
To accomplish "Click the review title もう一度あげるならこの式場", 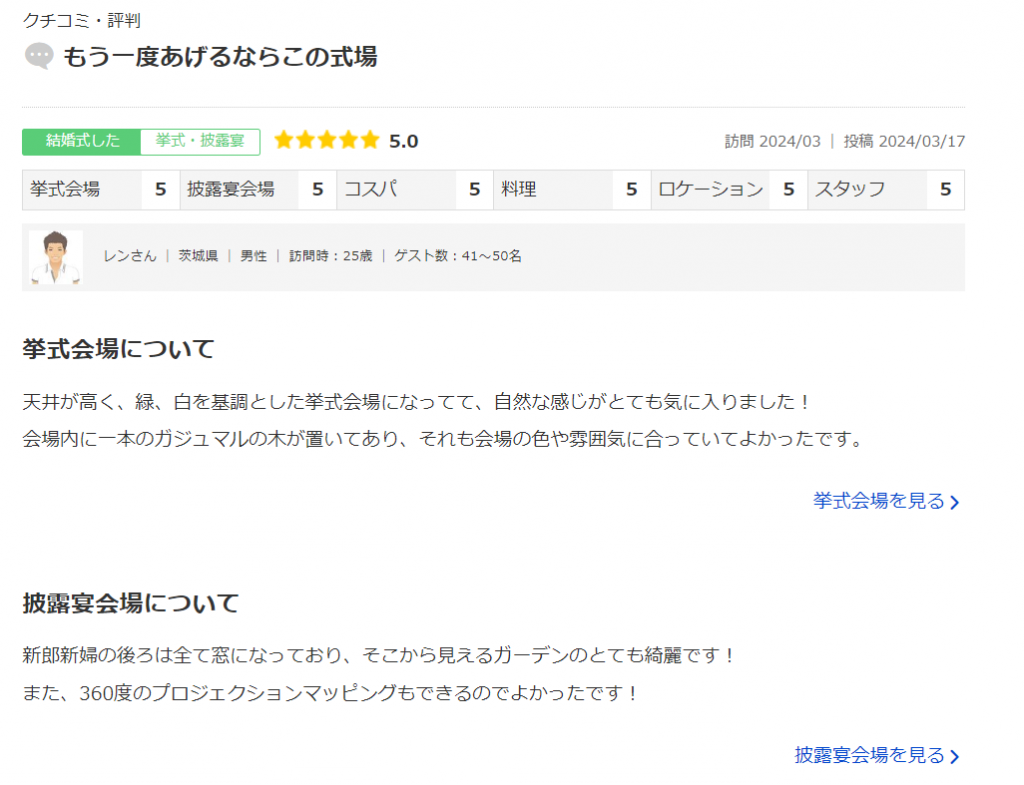I will pyautogui.click(x=220, y=57).
